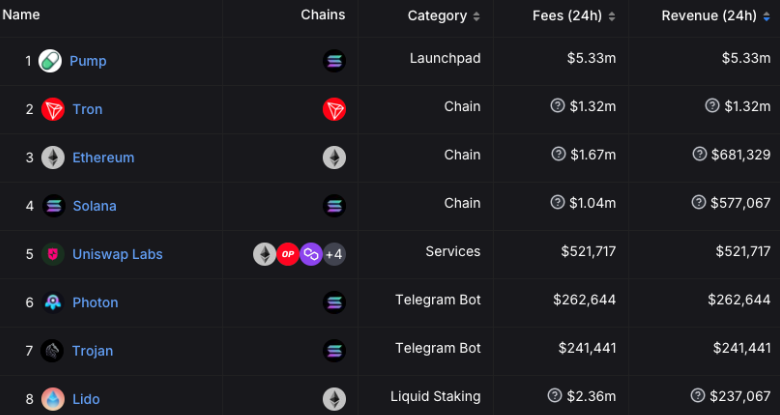Click the Tron logo beside its name

[x=53, y=109]
